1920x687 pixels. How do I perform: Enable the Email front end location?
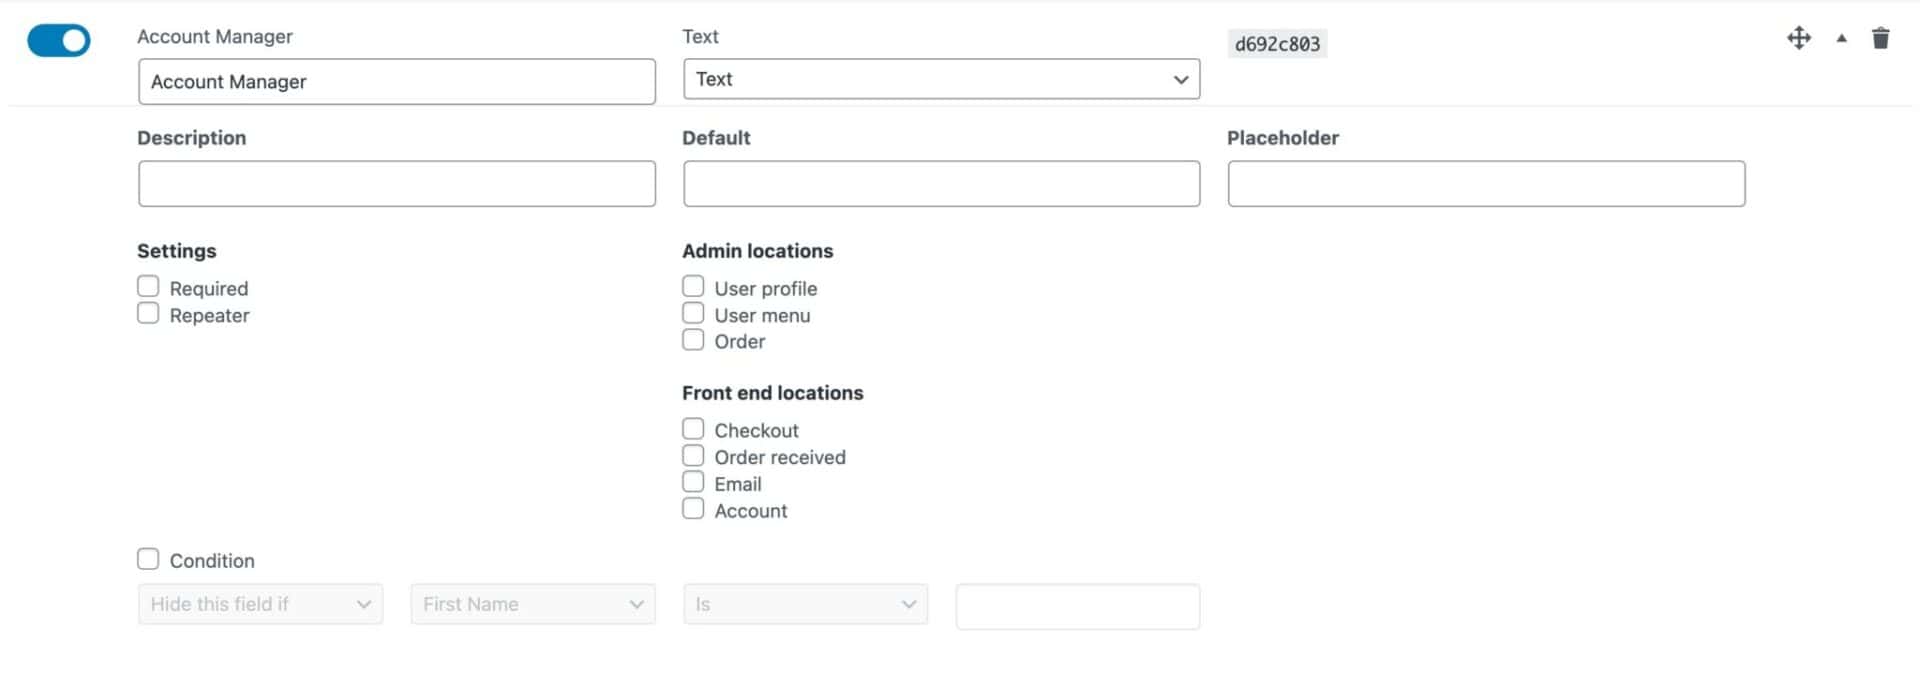693,482
